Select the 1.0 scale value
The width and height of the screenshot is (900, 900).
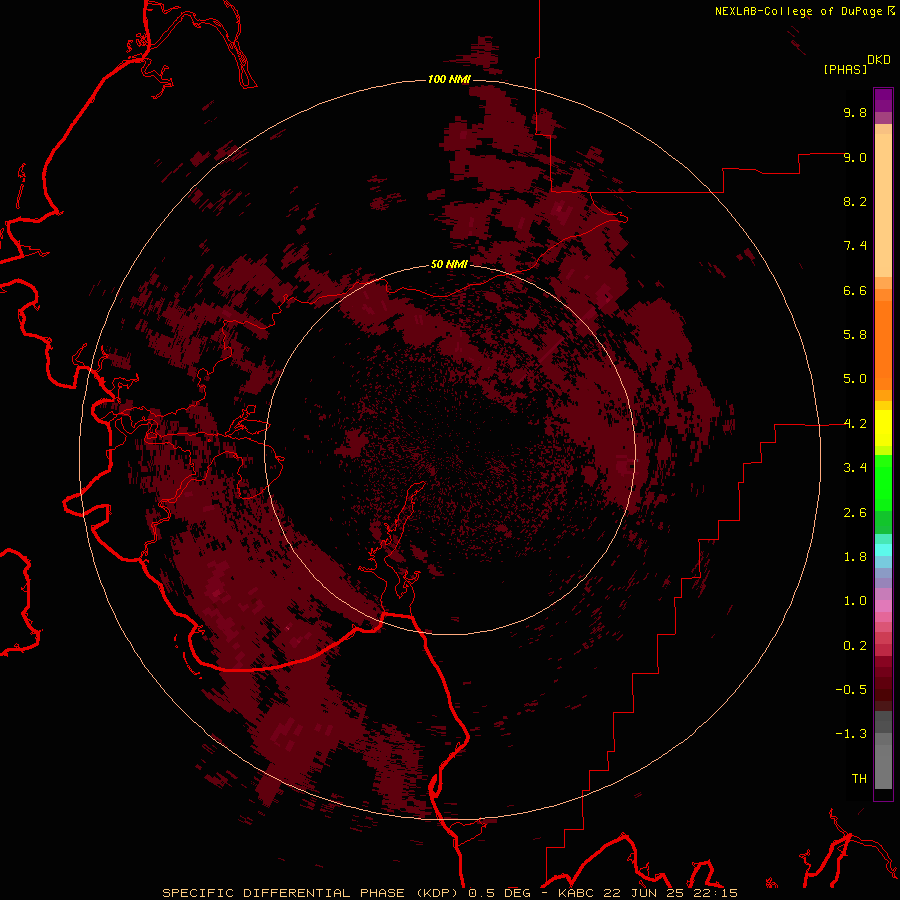855,601
